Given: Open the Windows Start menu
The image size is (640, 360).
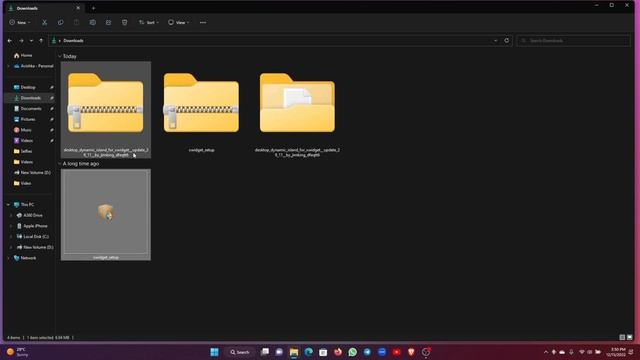Looking at the screenshot, I should pos(214,352).
